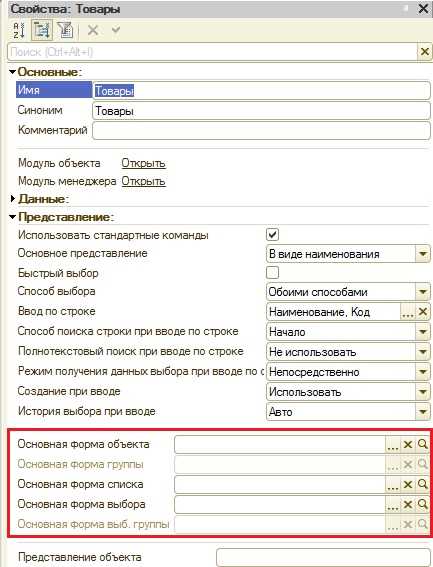Collapse the Основные section
This screenshot has height=567, width=433.
coord(12,72)
